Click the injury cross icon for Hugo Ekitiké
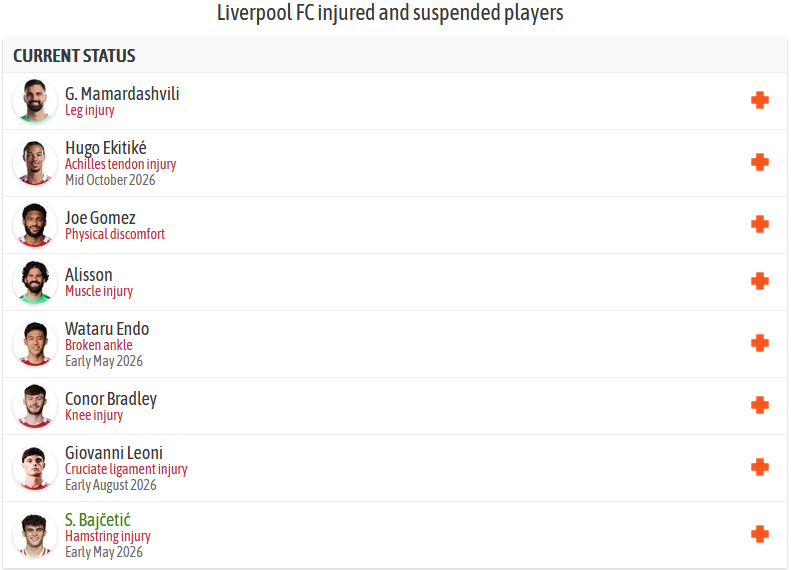The width and height of the screenshot is (791, 570). point(760,162)
